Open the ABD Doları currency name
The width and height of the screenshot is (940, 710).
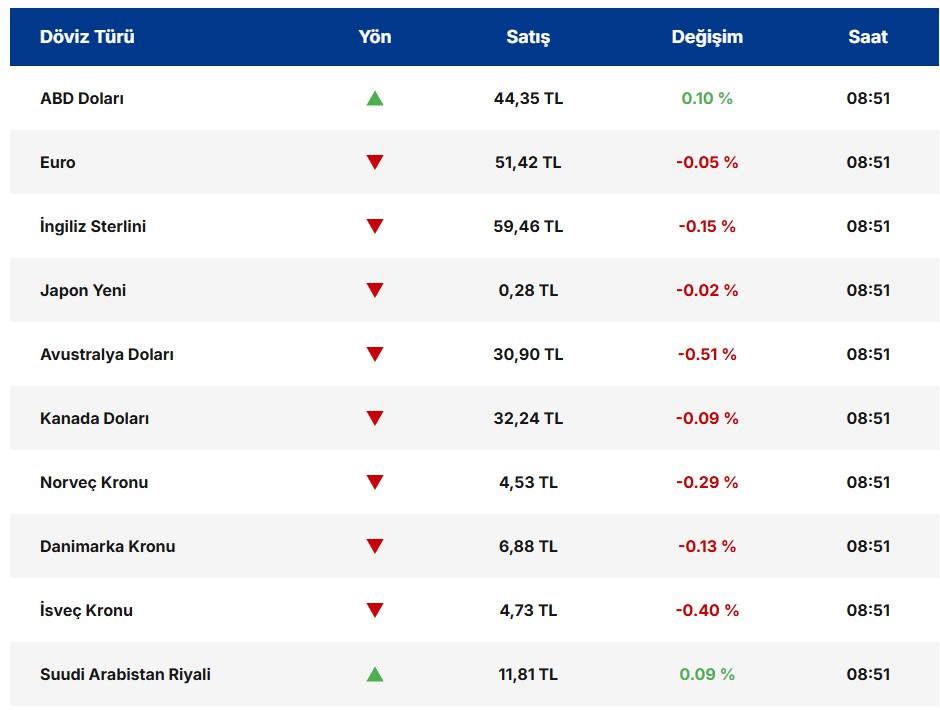[82, 98]
